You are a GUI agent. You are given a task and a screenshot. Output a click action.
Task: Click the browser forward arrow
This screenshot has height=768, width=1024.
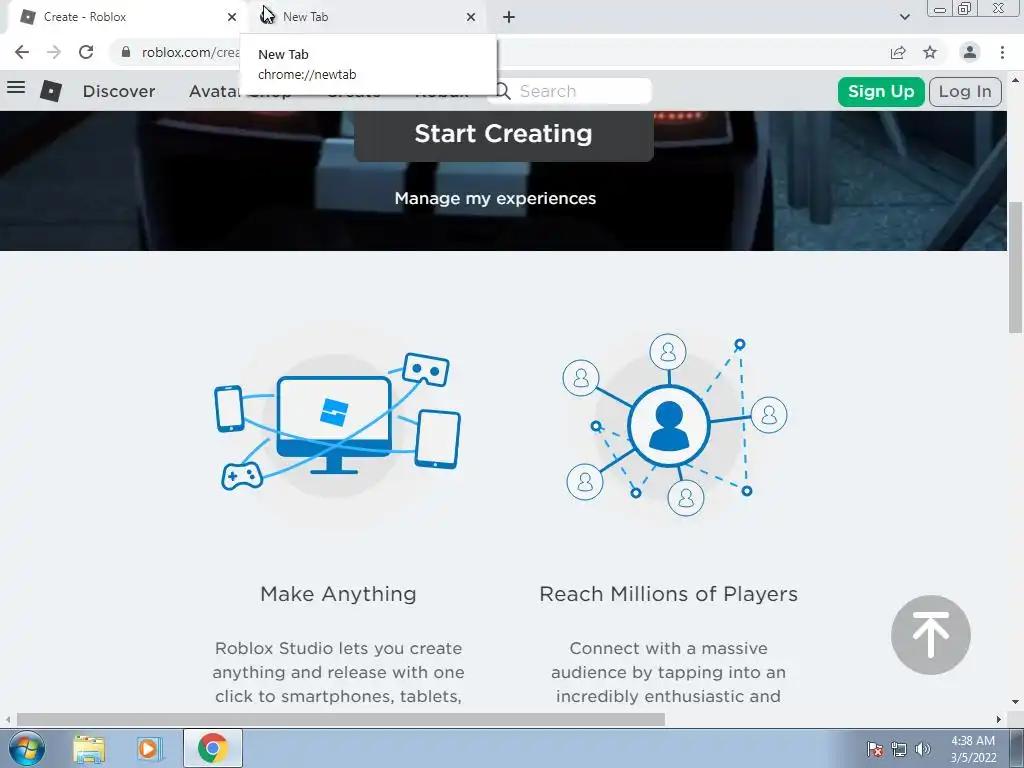coord(54,52)
